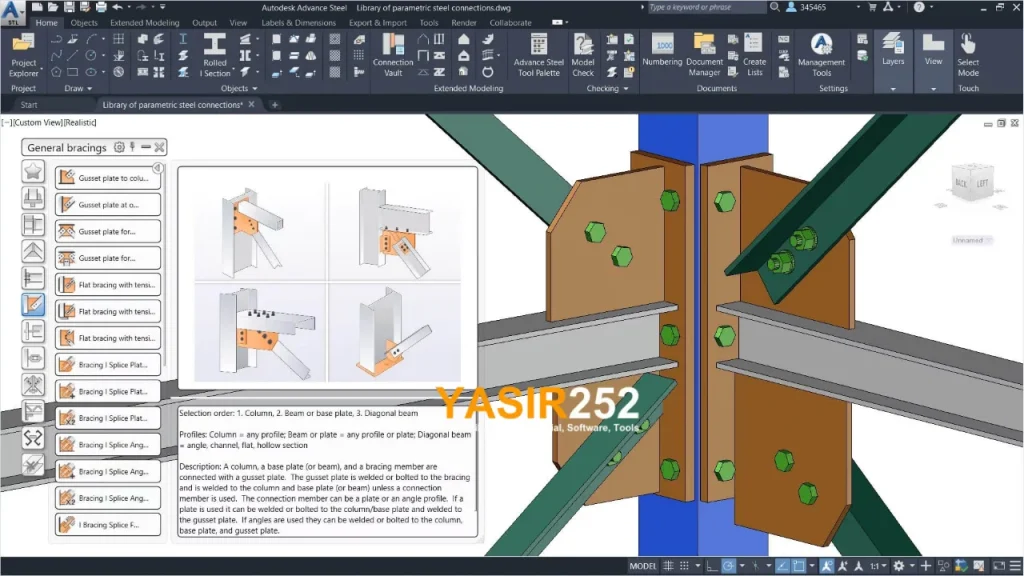Viewport: 1024px width, 576px height.
Task: Open the Favorites star category in palette
Action: [33, 171]
